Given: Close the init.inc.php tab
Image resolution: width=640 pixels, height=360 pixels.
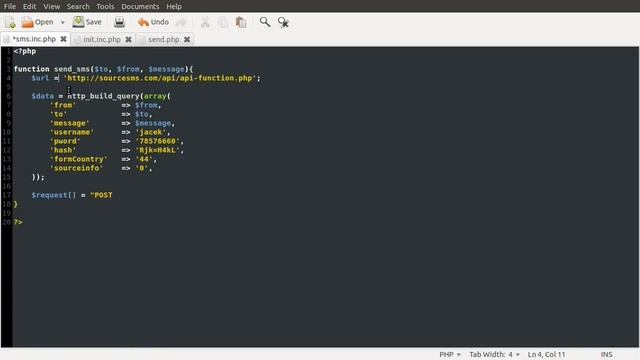Looking at the screenshot, I should 128,39.
